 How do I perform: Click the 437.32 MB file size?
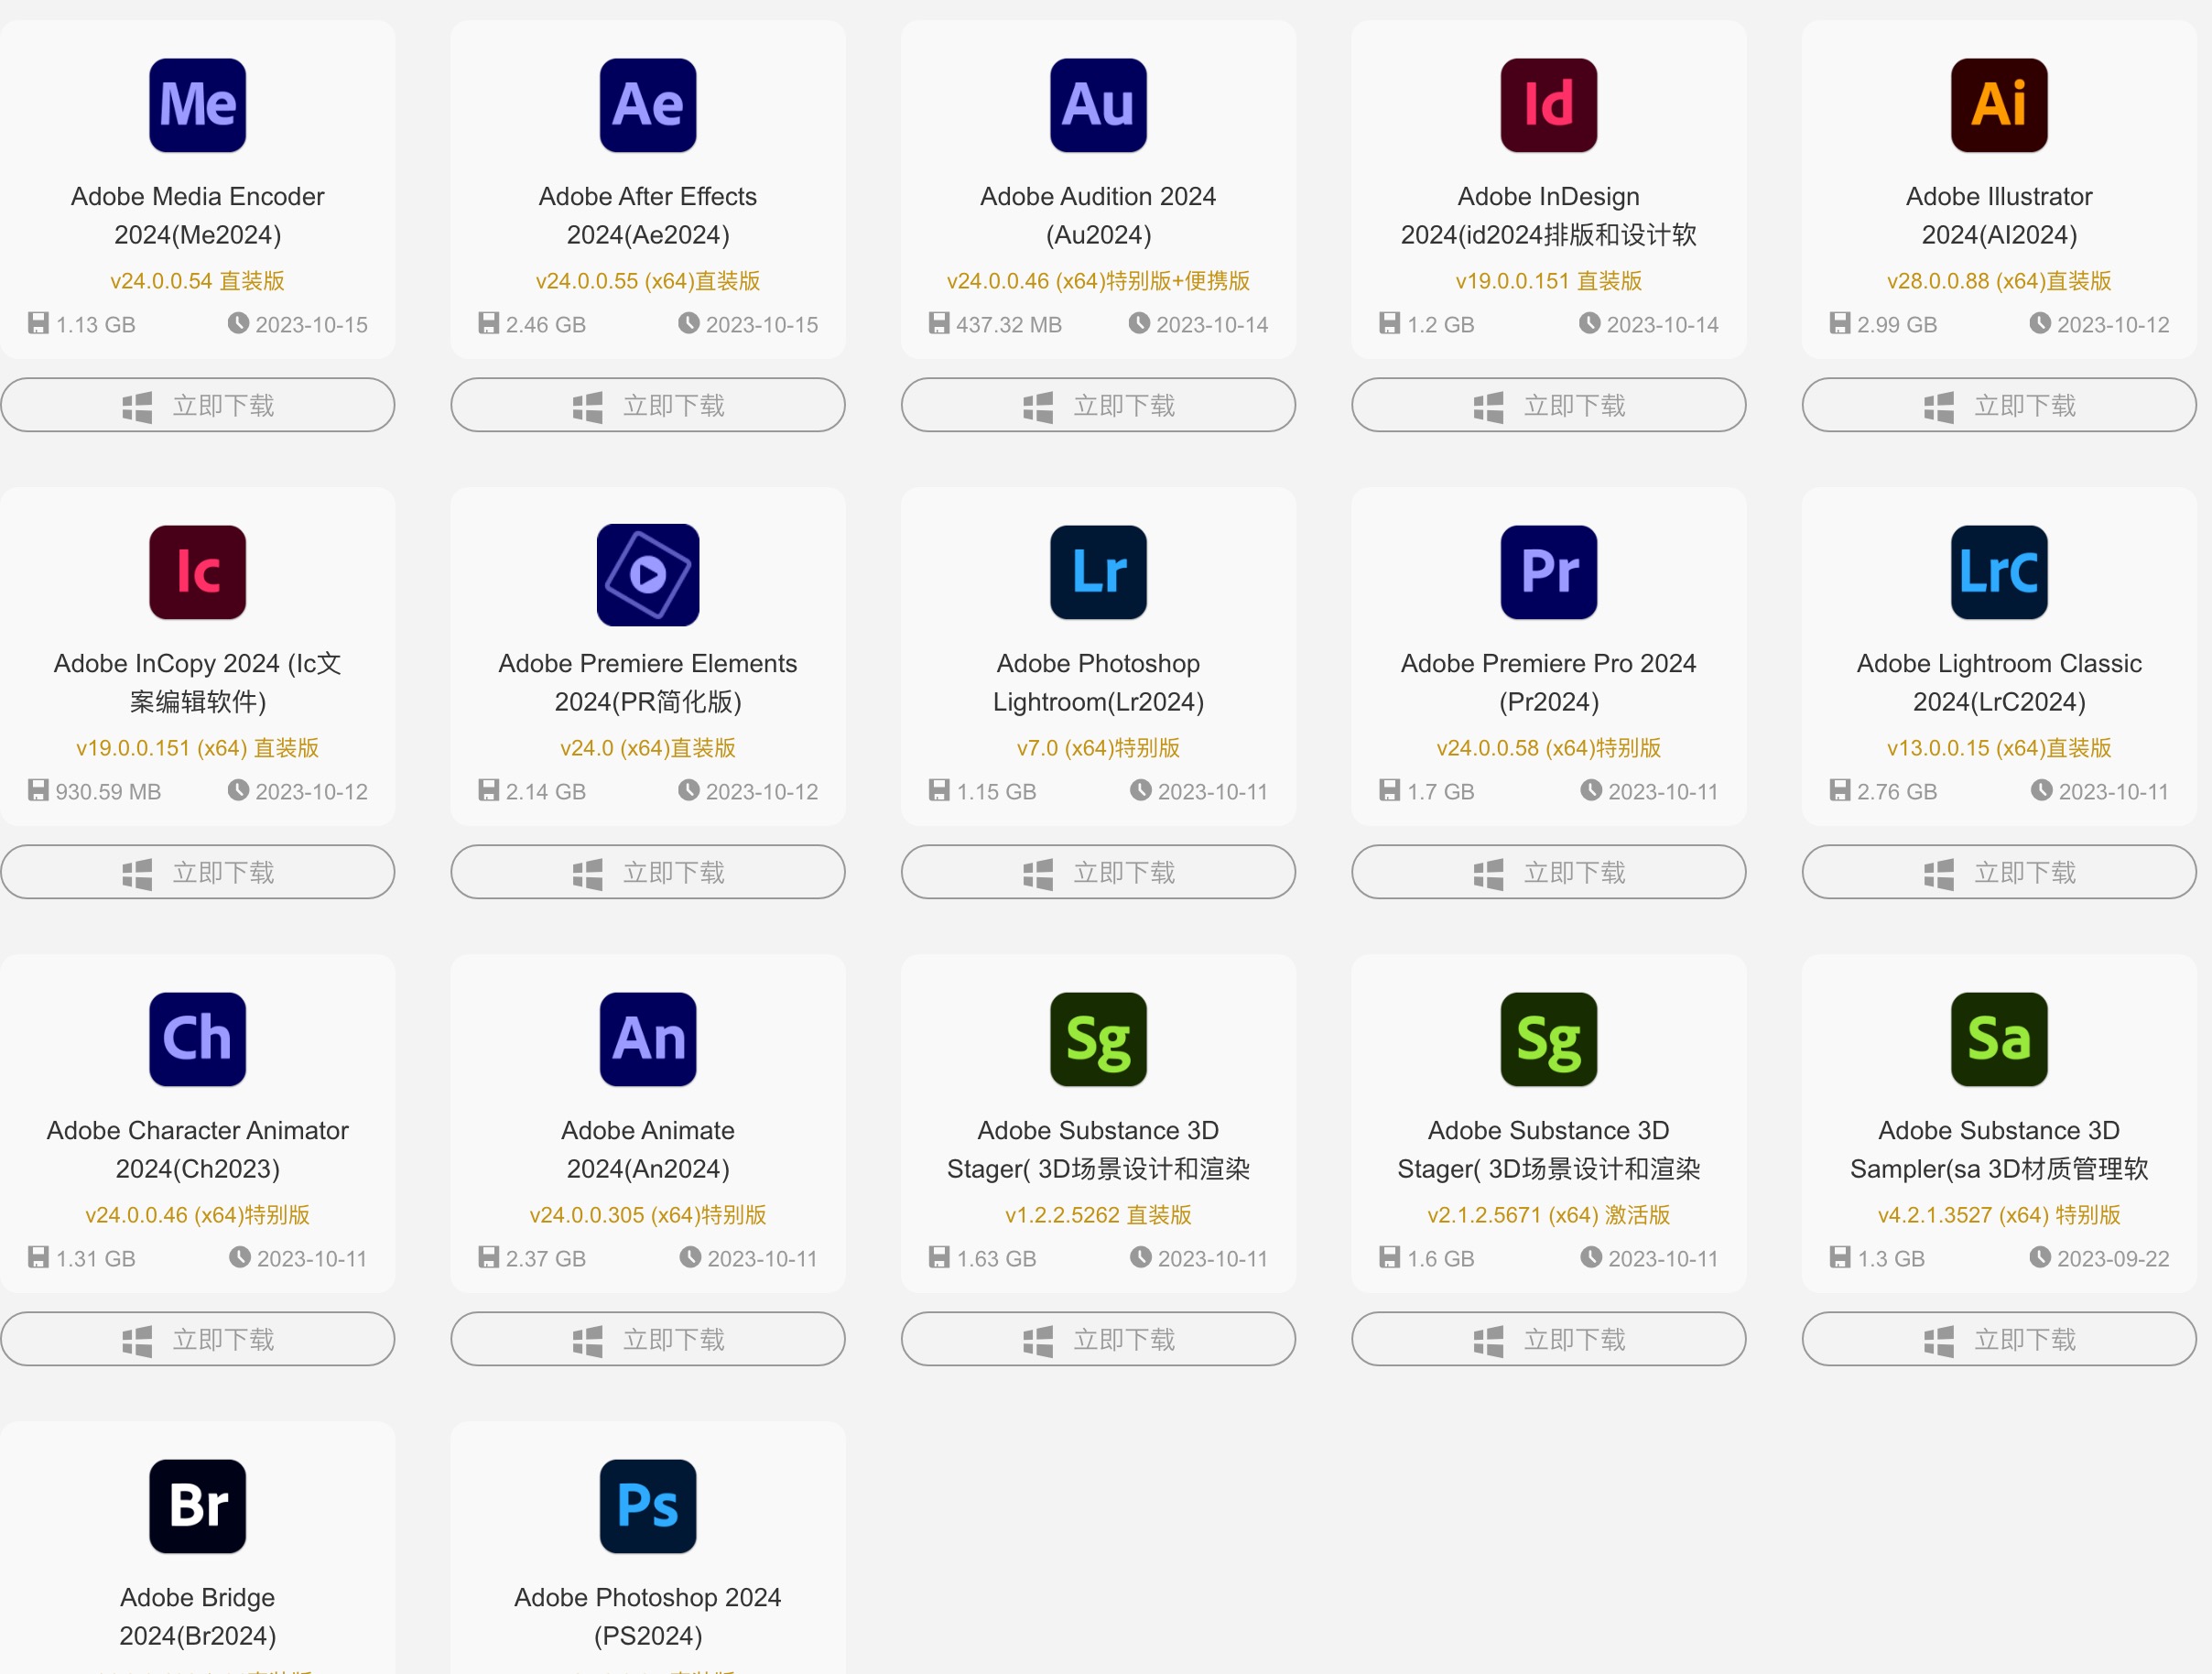pyautogui.click(x=1008, y=325)
